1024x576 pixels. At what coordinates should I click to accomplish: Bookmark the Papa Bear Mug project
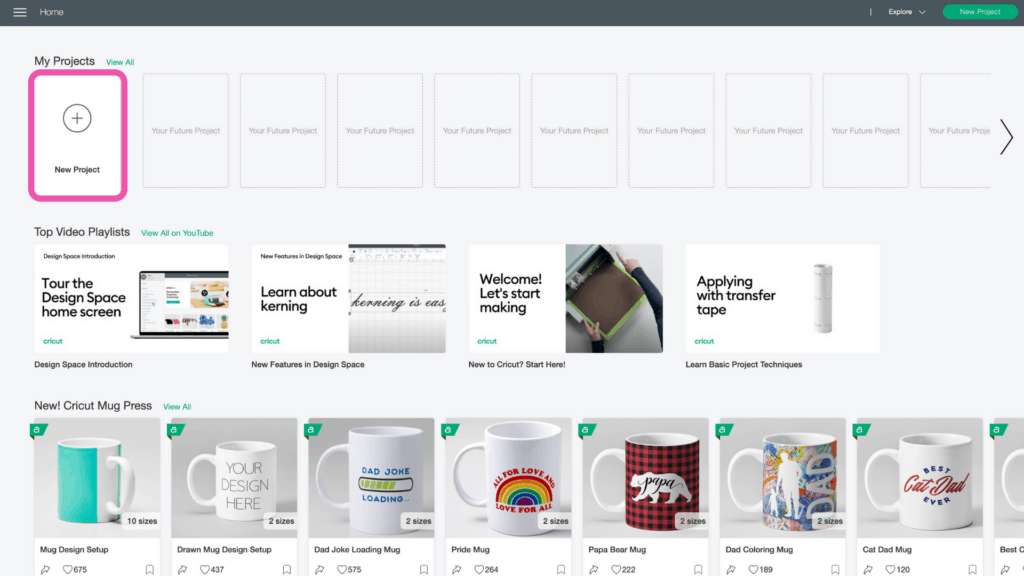pyautogui.click(x=698, y=569)
